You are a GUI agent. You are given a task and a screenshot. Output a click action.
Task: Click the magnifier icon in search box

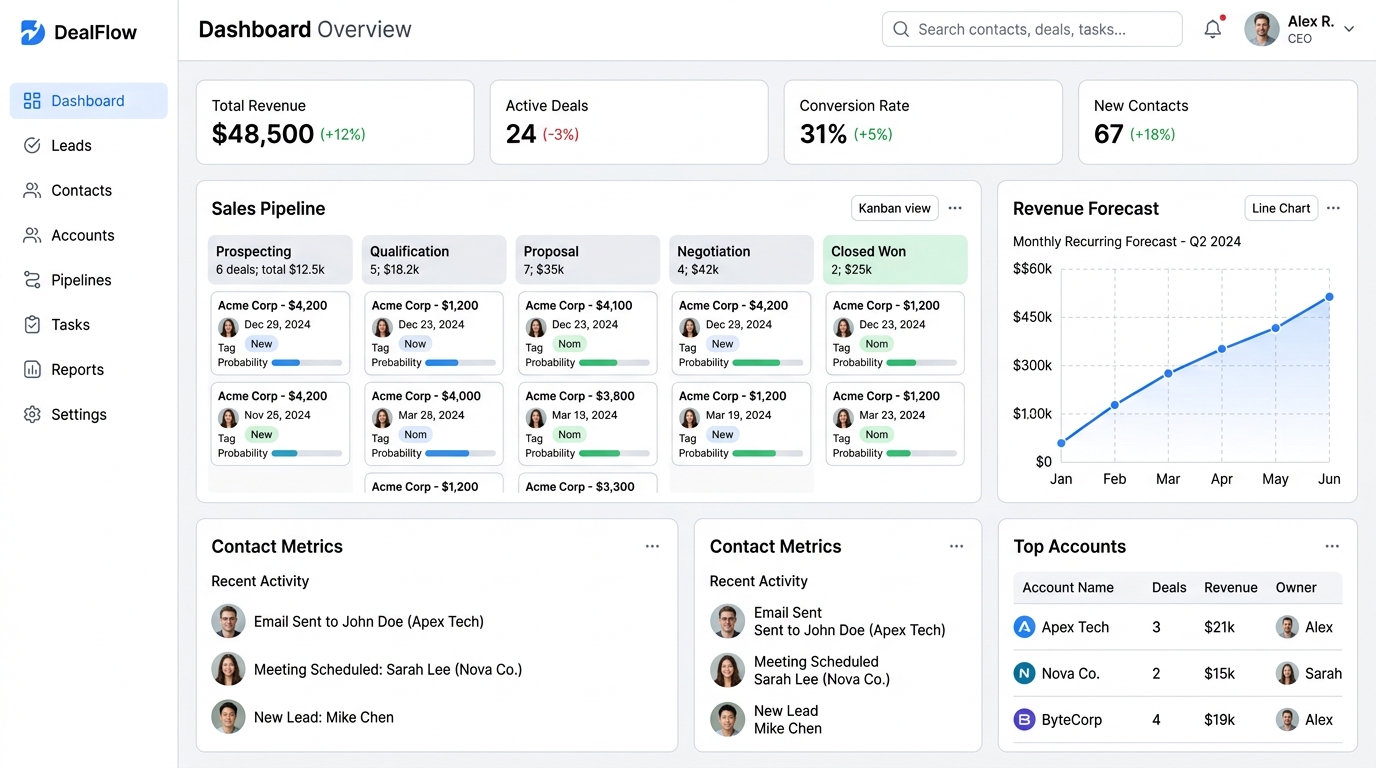point(901,29)
